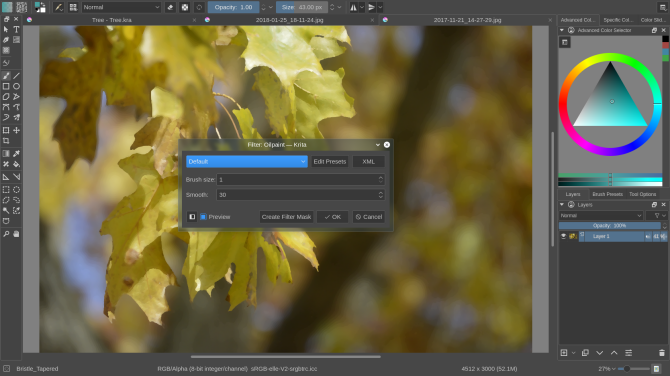Select the Measure distance tool

click(x=16, y=176)
